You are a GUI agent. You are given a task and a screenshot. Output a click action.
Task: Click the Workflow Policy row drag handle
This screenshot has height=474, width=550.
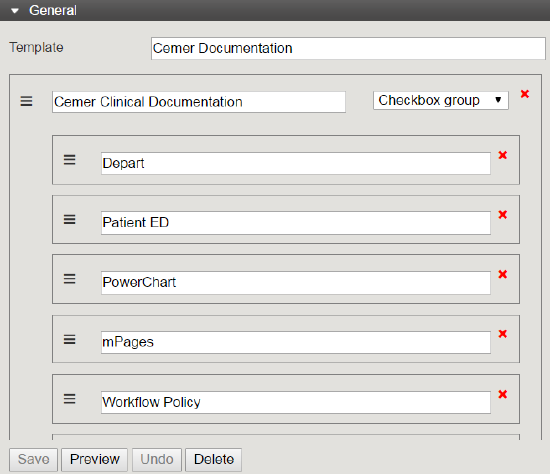(69, 399)
